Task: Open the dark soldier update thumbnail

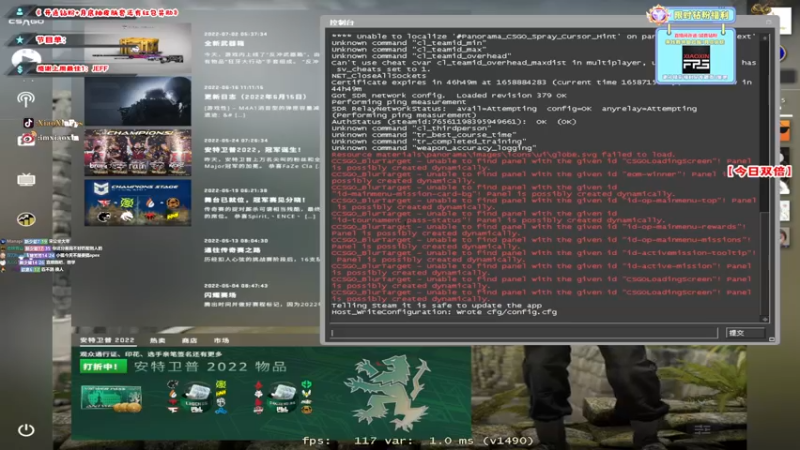Action: (138, 101)
